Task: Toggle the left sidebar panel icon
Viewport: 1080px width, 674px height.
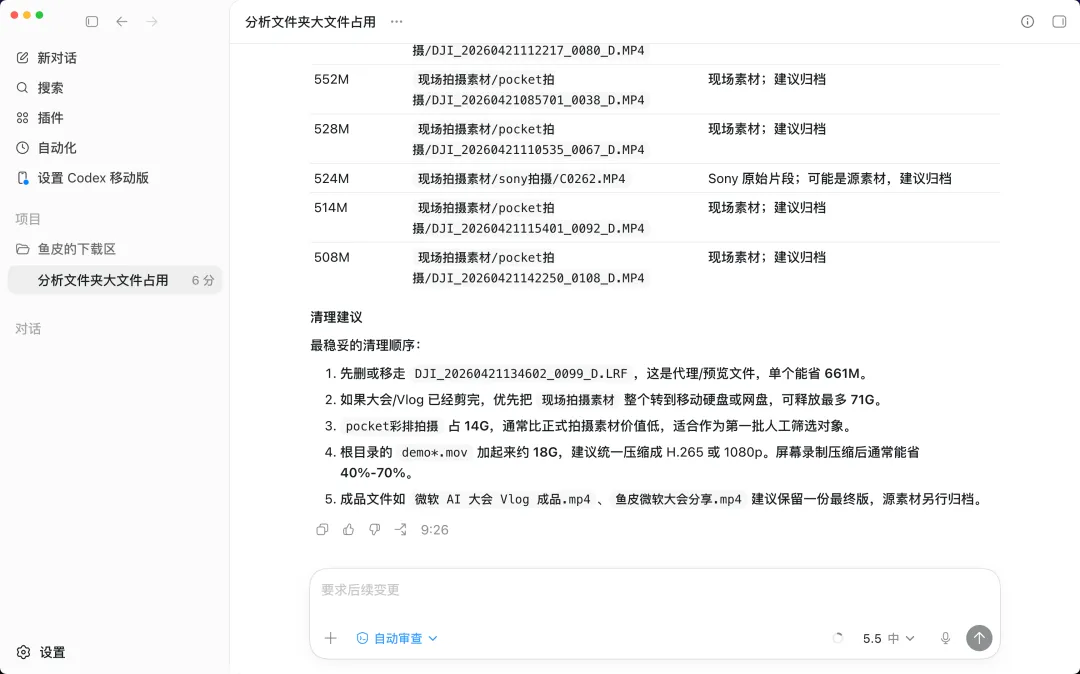Action: tap(92, 21)
